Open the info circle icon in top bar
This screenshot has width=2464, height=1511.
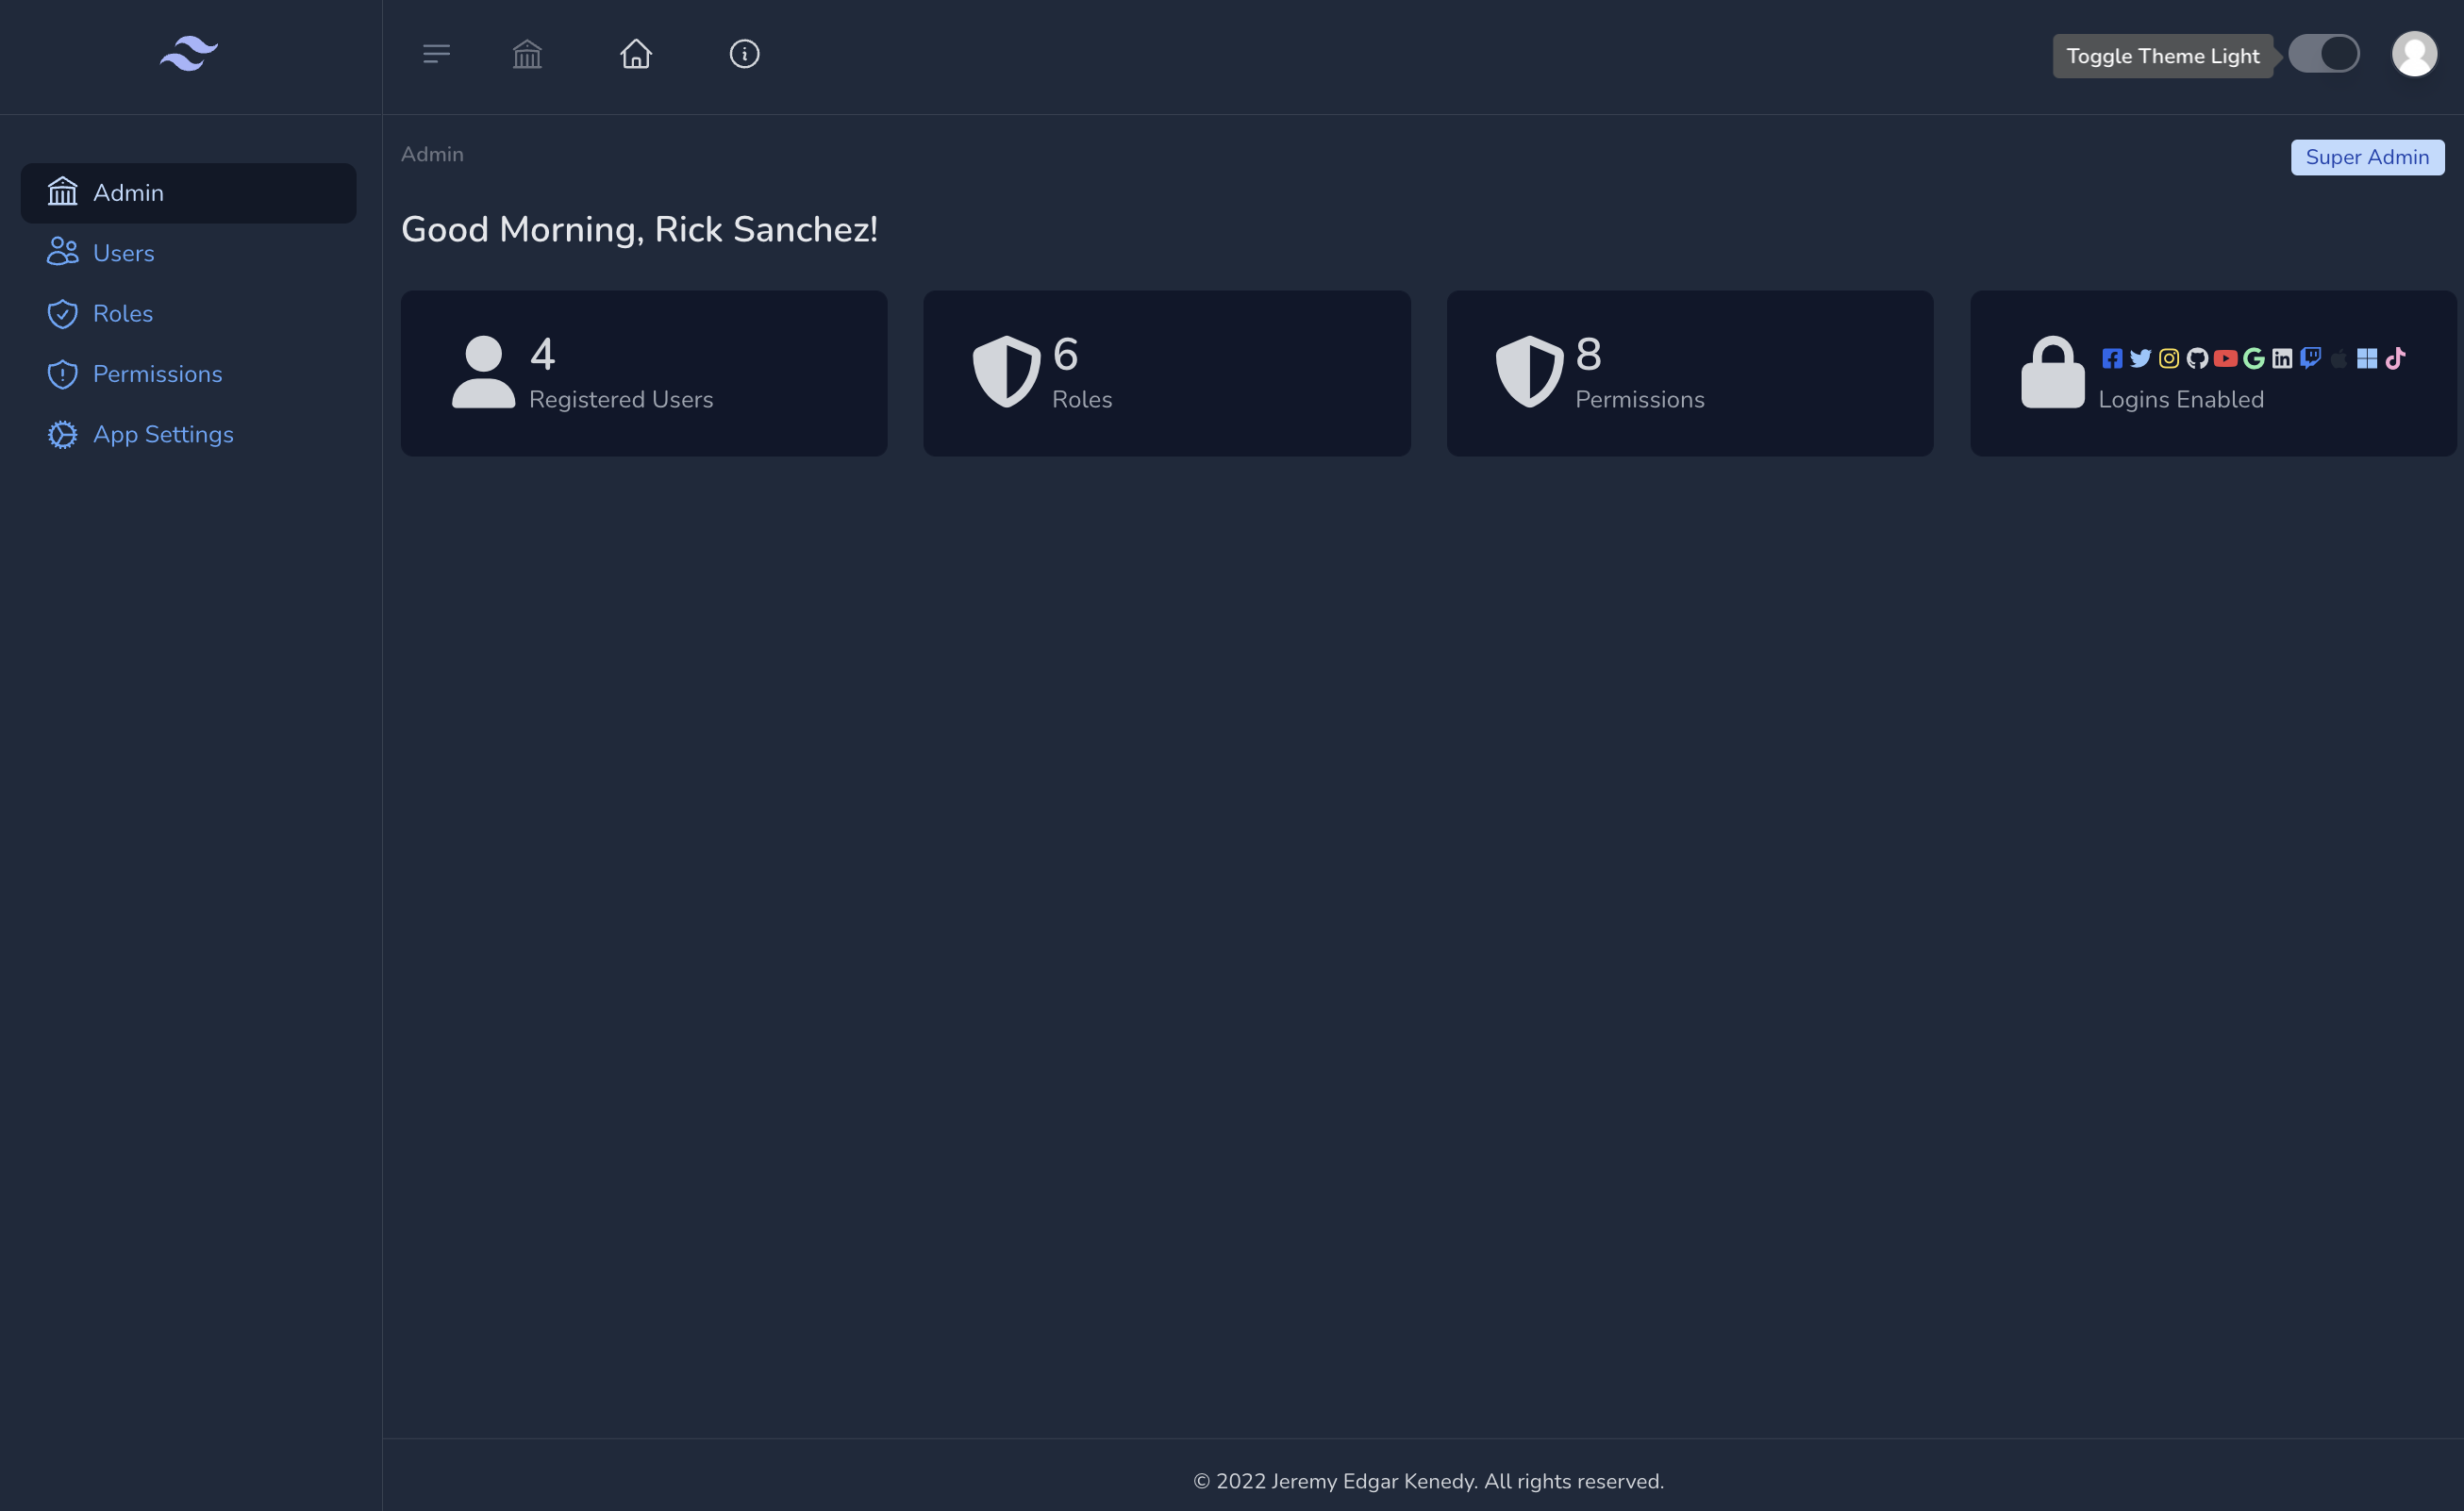coord(744,54)
